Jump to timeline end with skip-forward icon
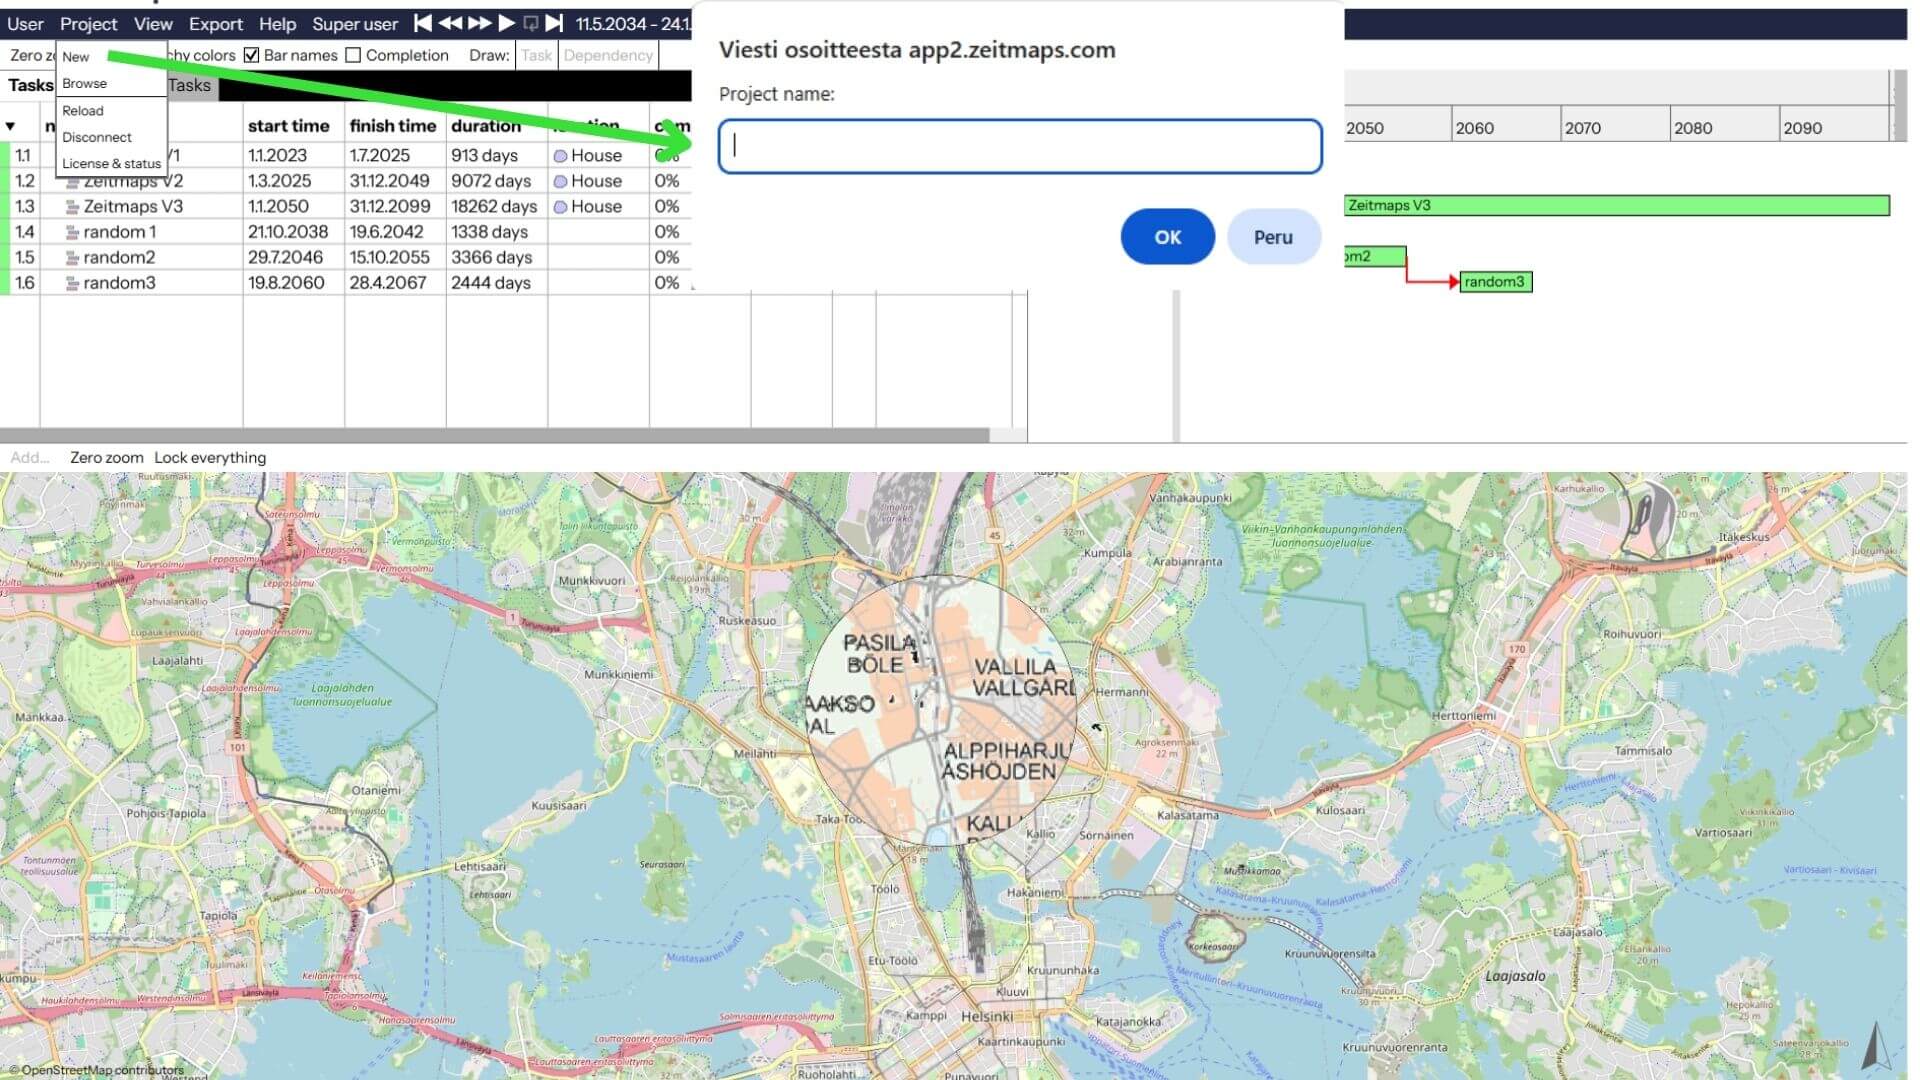 pos(554,23)
